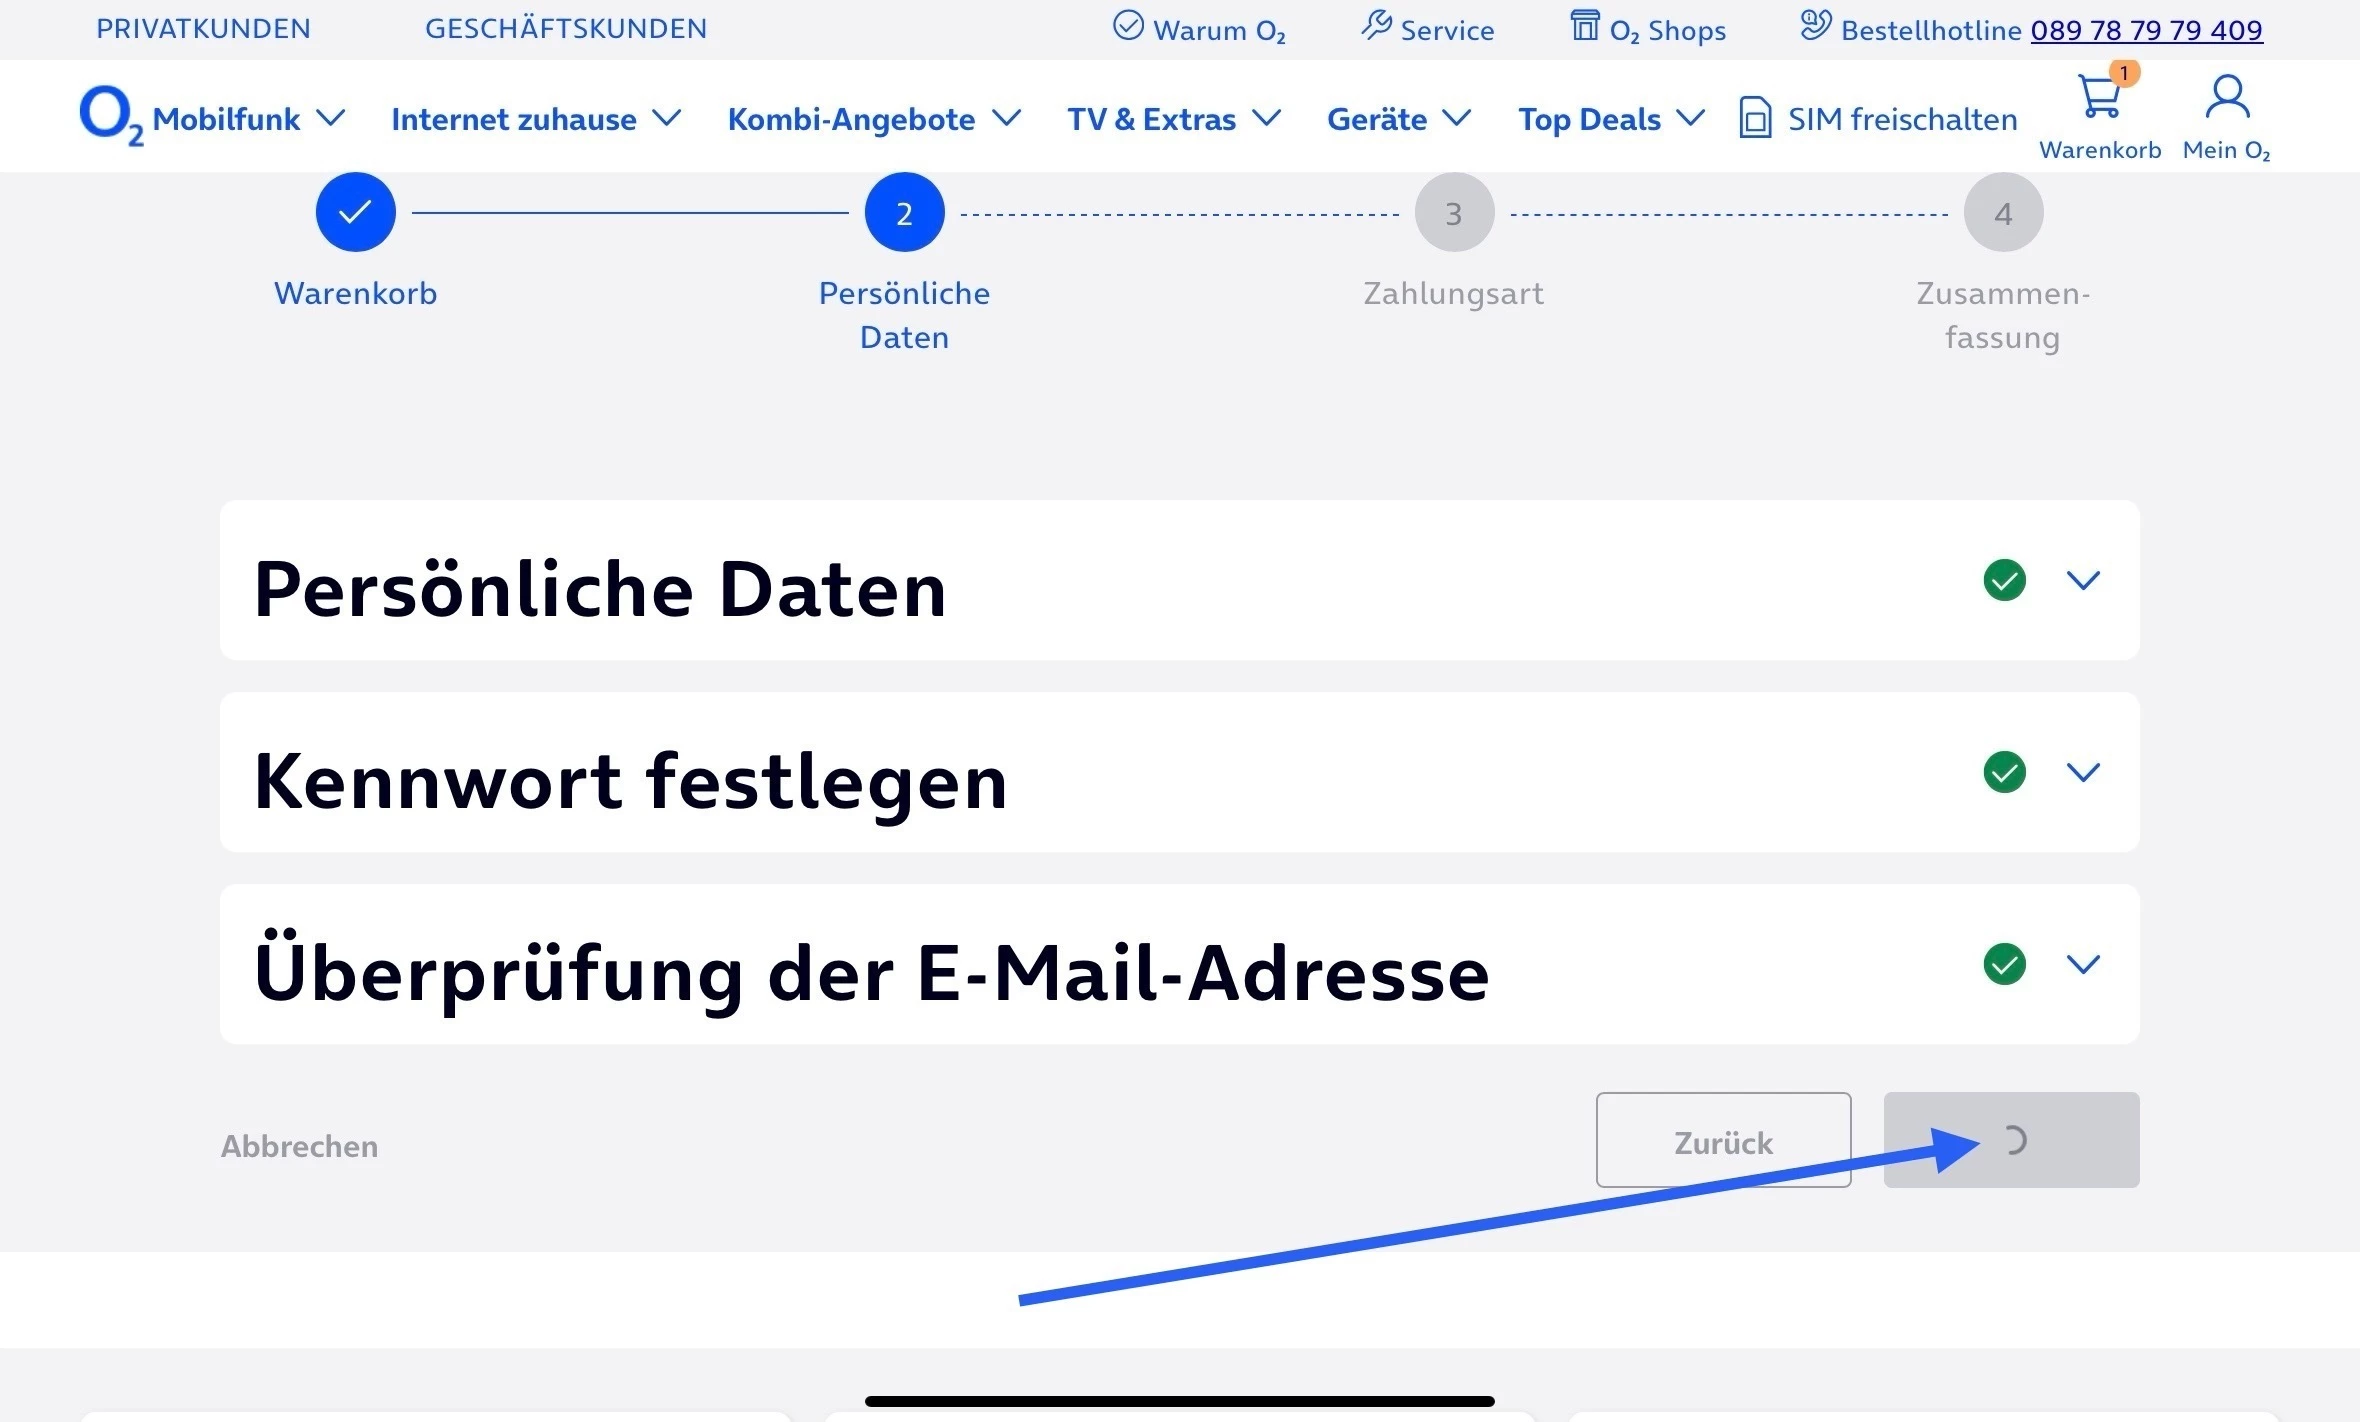
Task: Open the Warenkorb shopping cart icon
Action: point(2099,98)
